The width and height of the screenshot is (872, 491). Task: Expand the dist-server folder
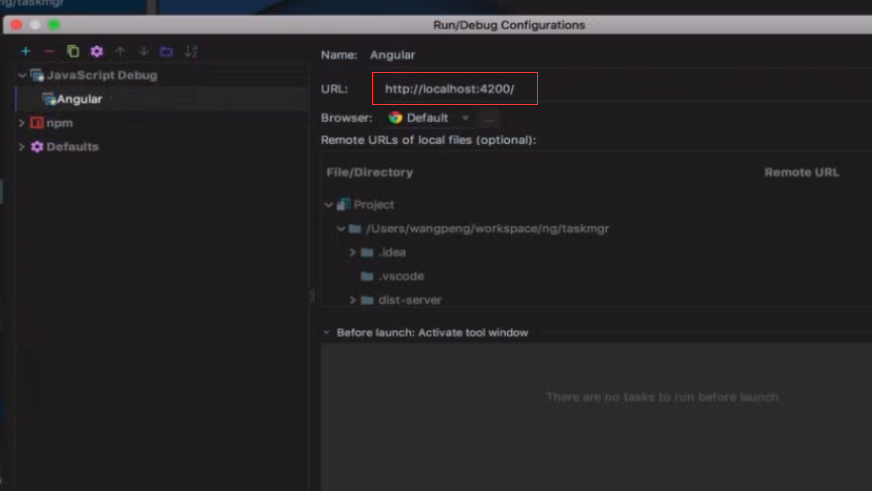(353, 300)
